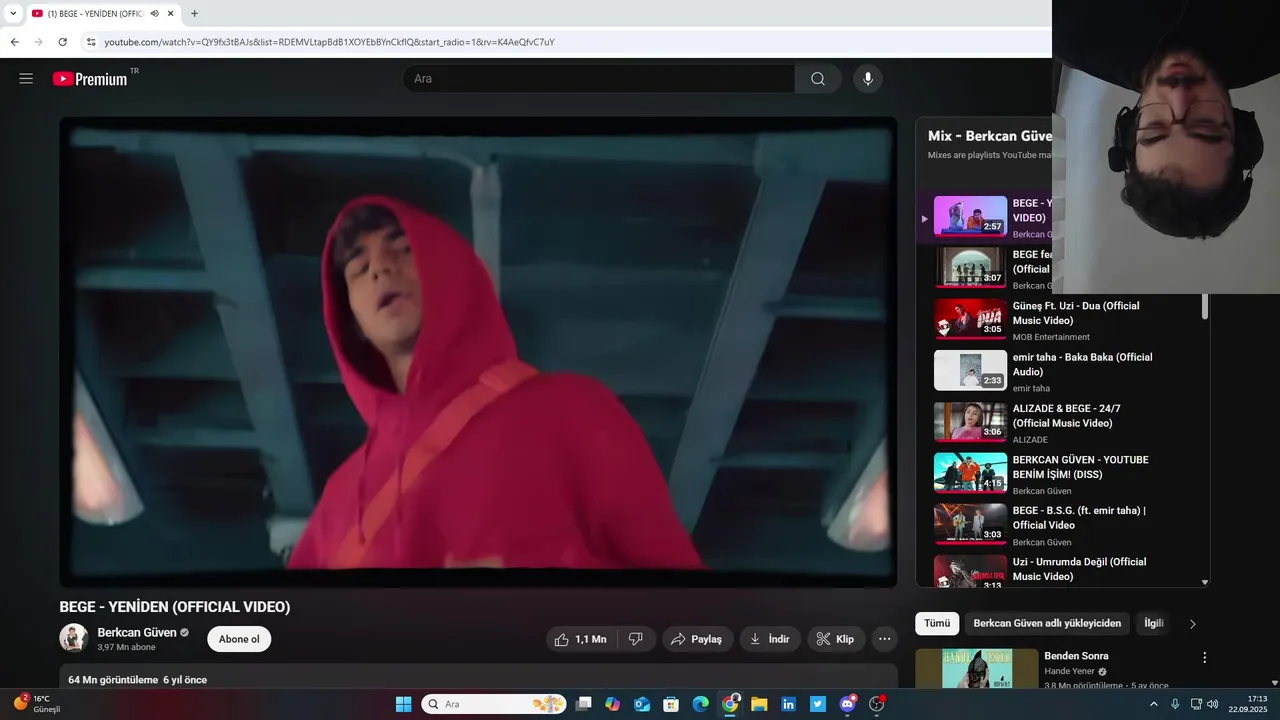The image size is (1280, 720).
Task: Click the search magnifier button
Action: (818, 79)
